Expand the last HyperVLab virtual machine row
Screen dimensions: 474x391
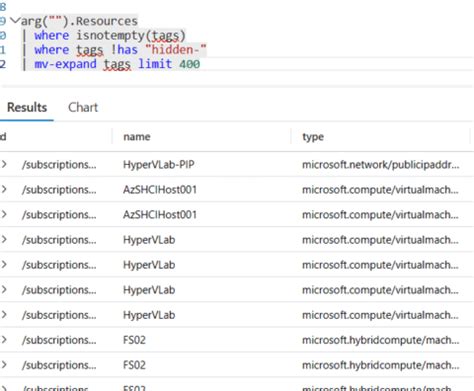click(4, 315)
